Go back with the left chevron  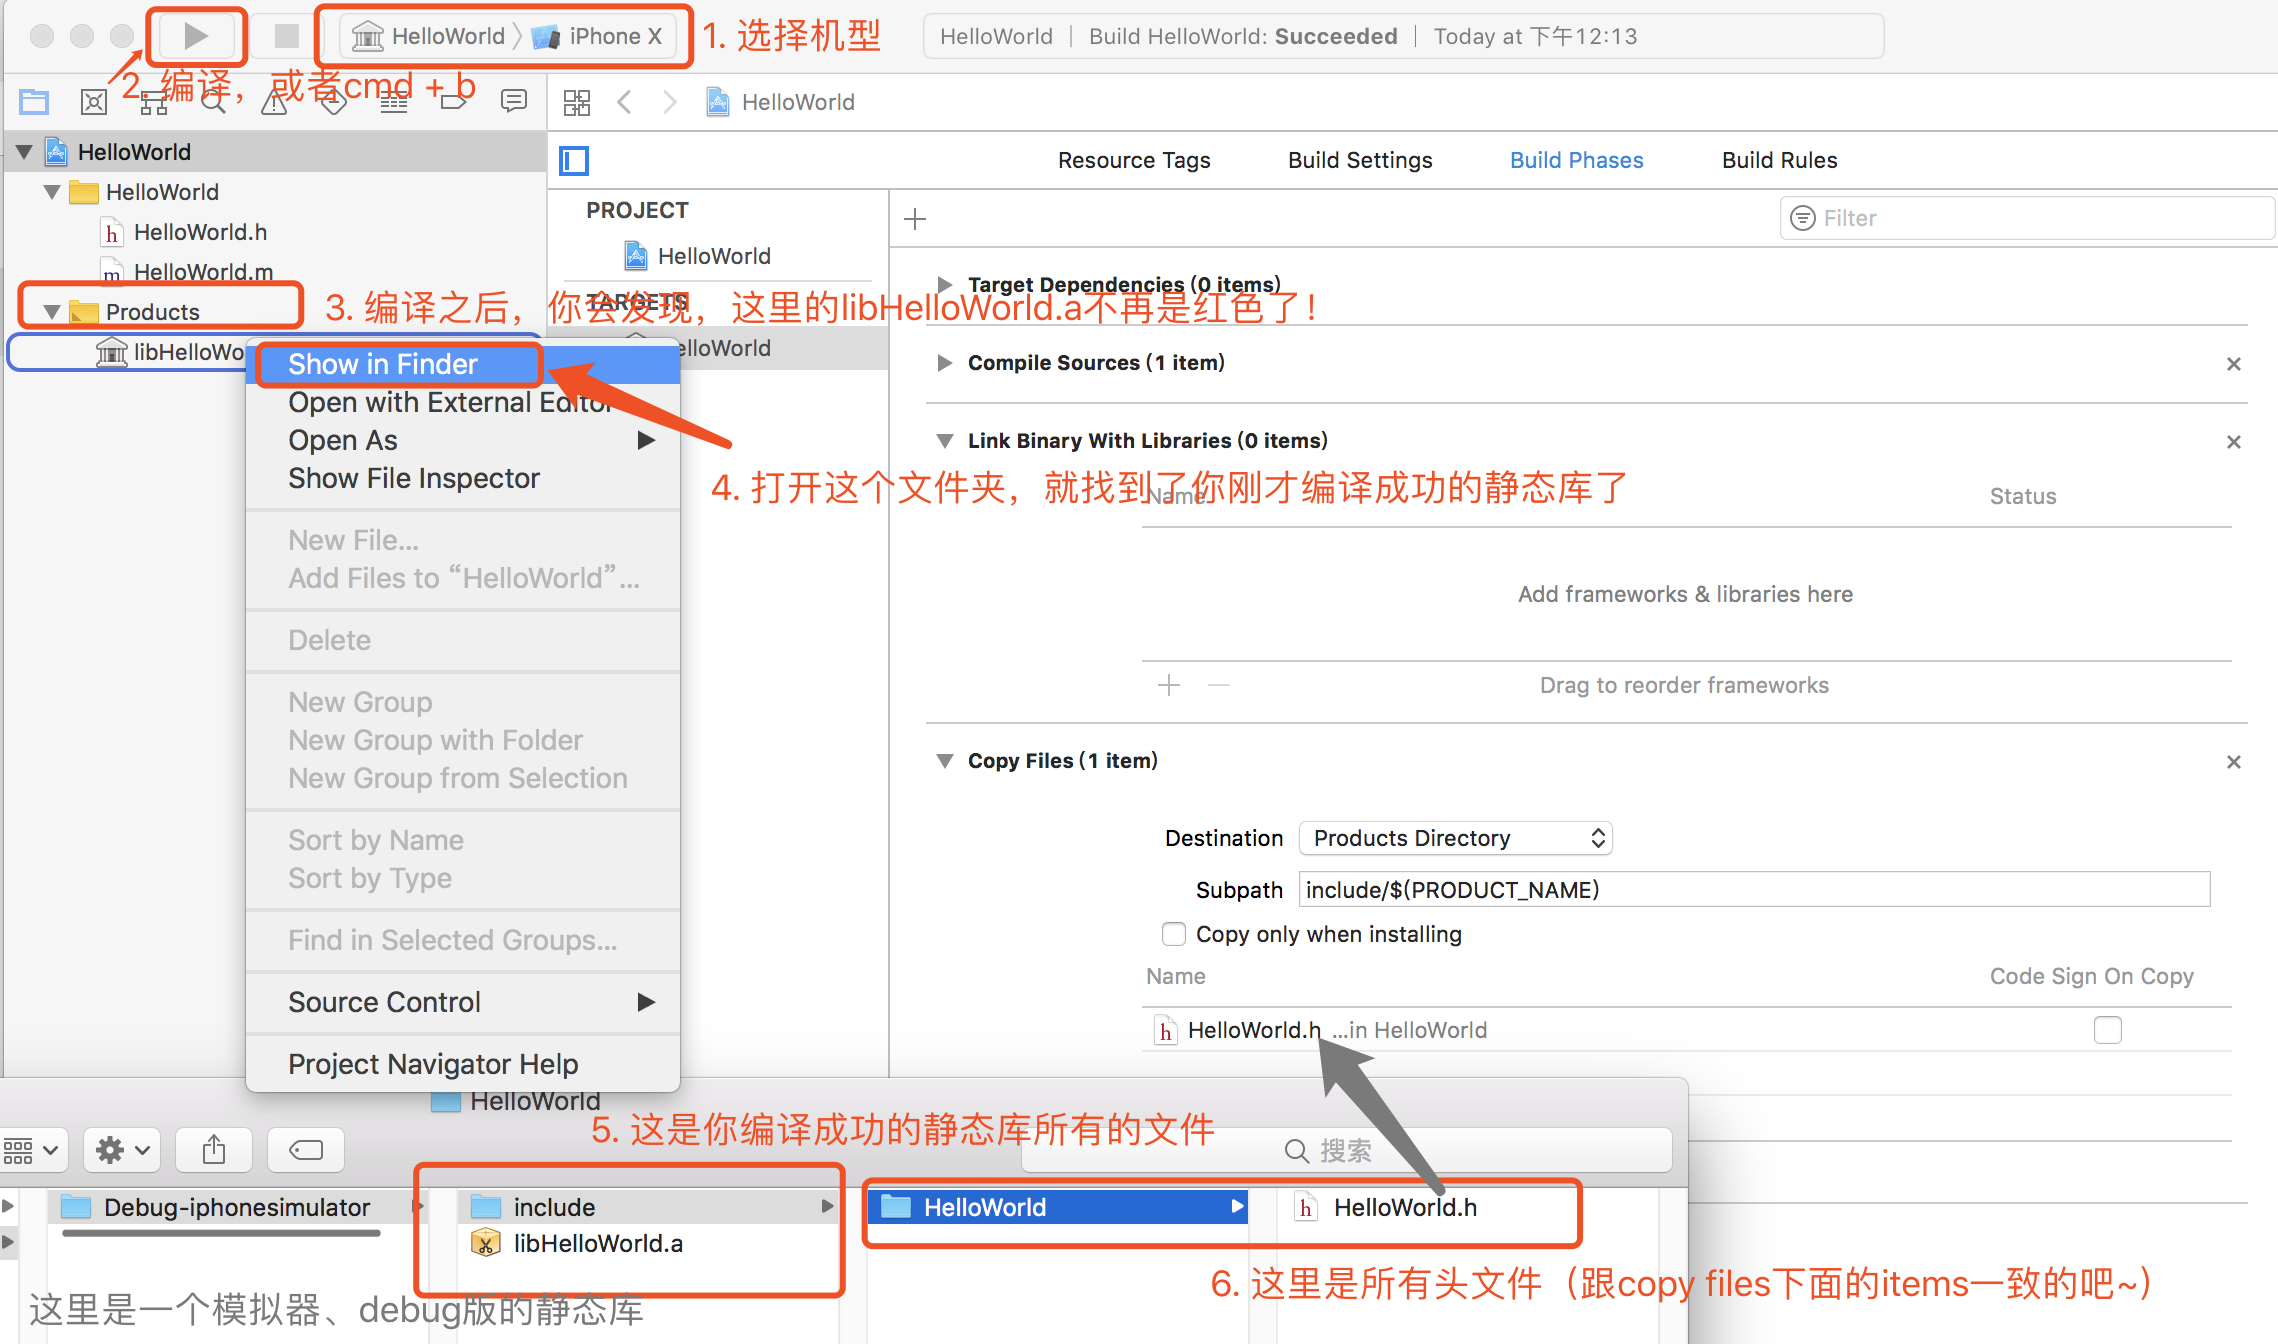pos(625,102)
